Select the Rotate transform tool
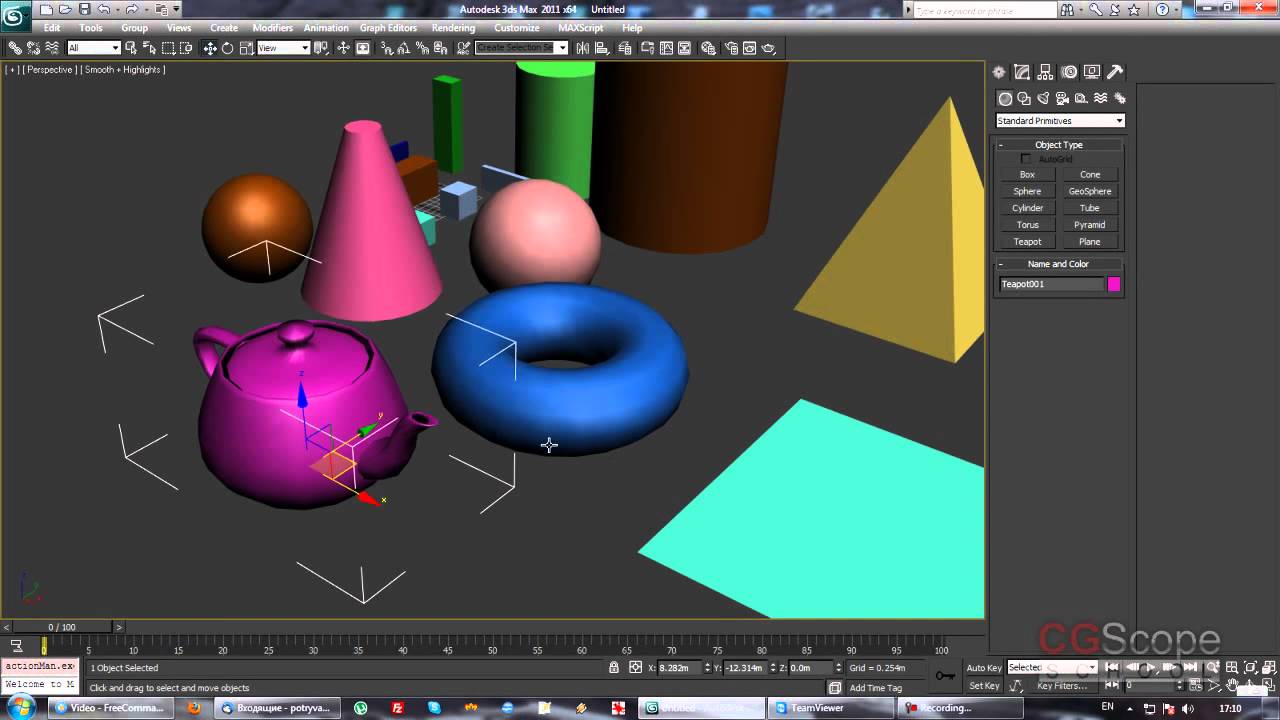 [227, 48]
